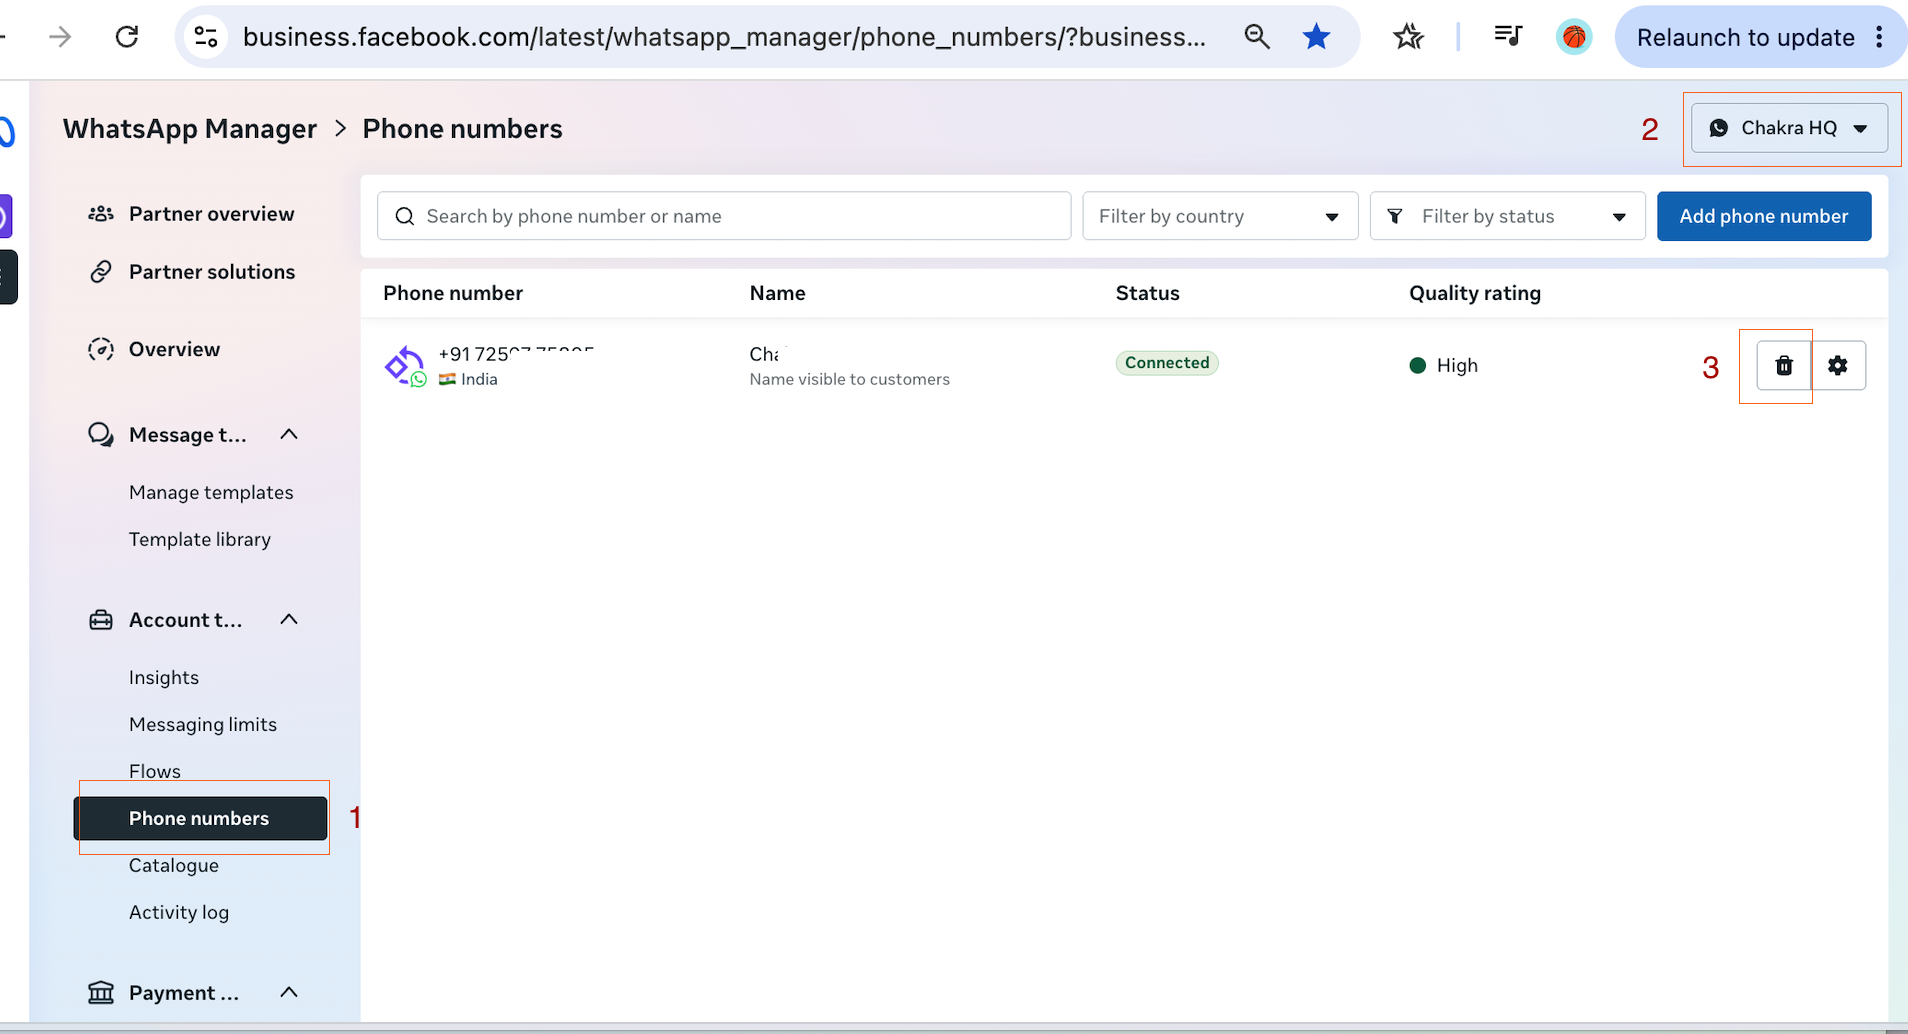Open Catalogue page

click(x=174, y=865)
